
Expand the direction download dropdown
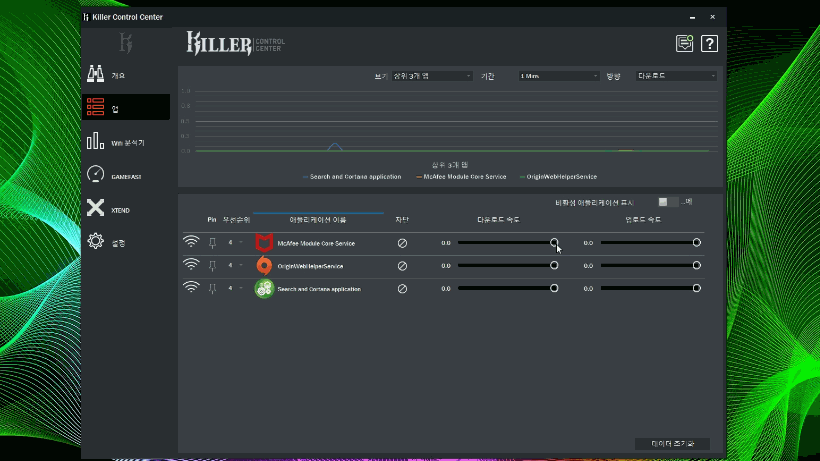(676, 76)
